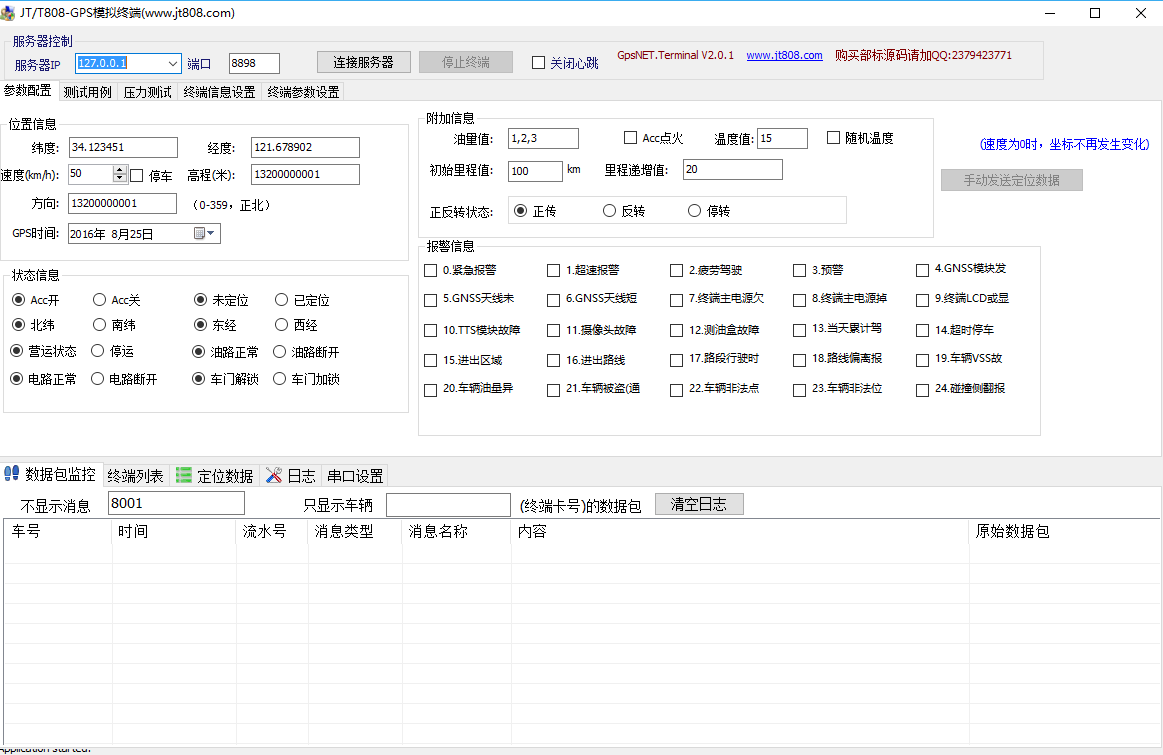Image resolution: width=1163 pixels, height=755 pixels.
Task: Open the 日志 tab with tools icon
Action: coord(290,475)
